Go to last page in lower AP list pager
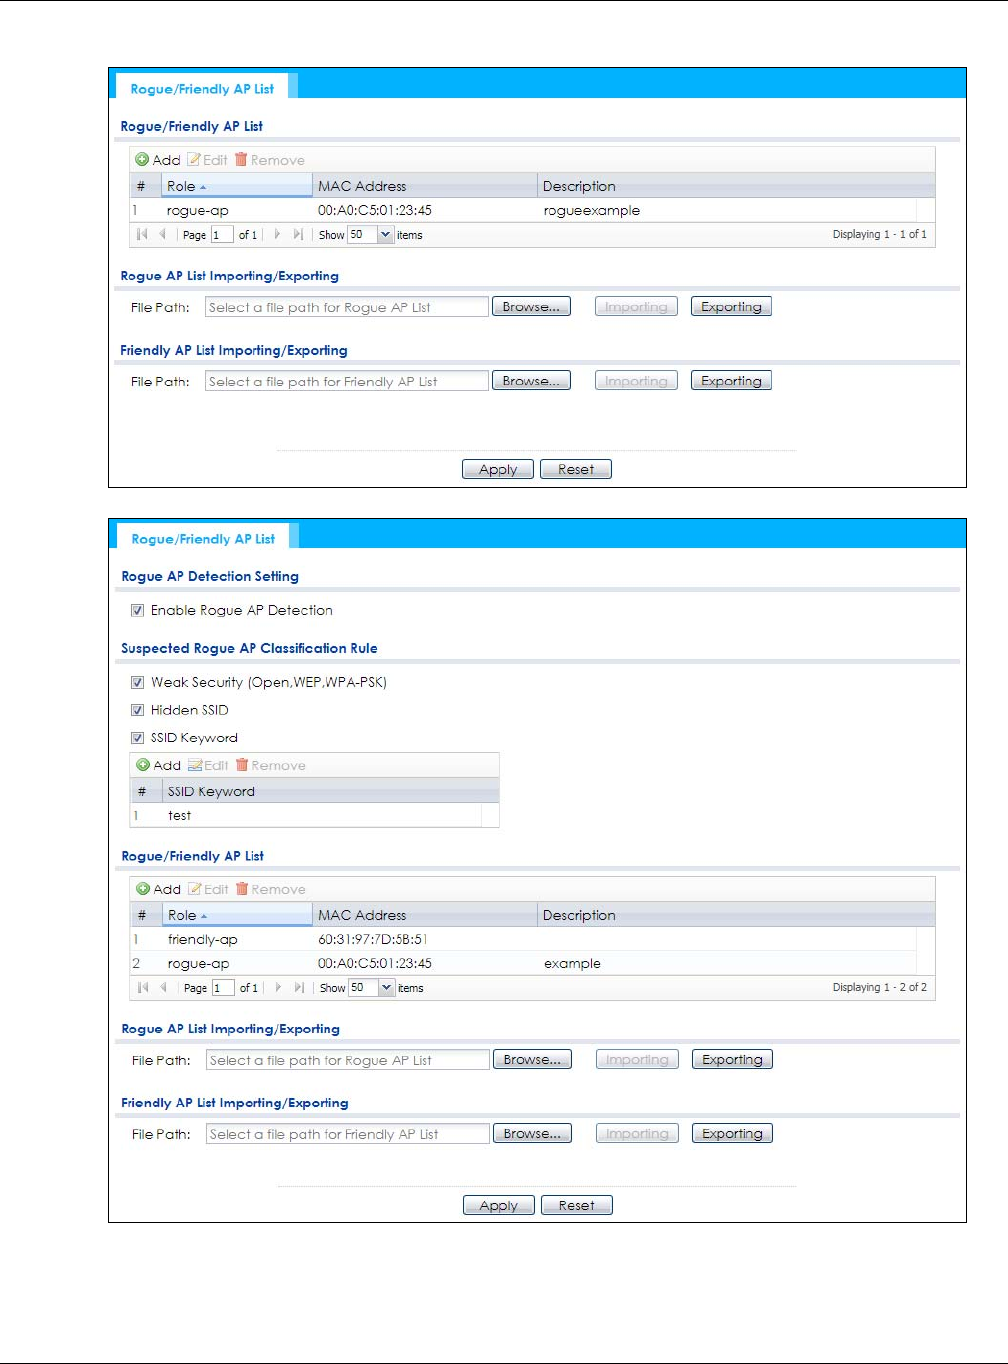Viewport: 1008px width, 1364px height. pos(299,987)
